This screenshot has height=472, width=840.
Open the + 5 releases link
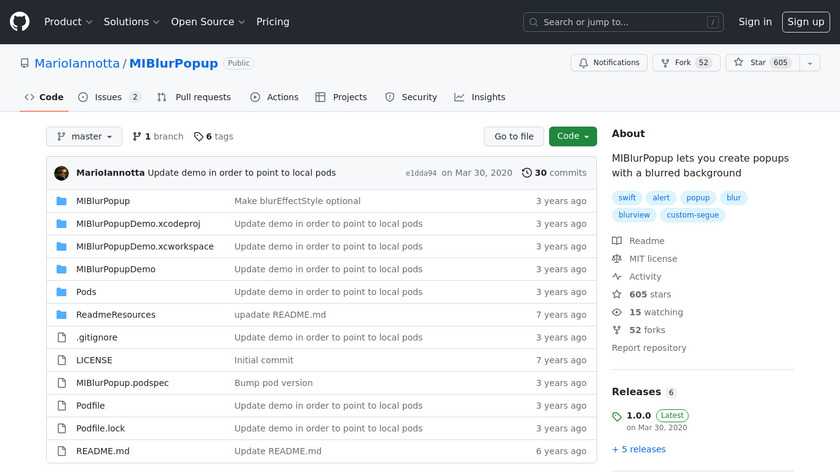639,449
